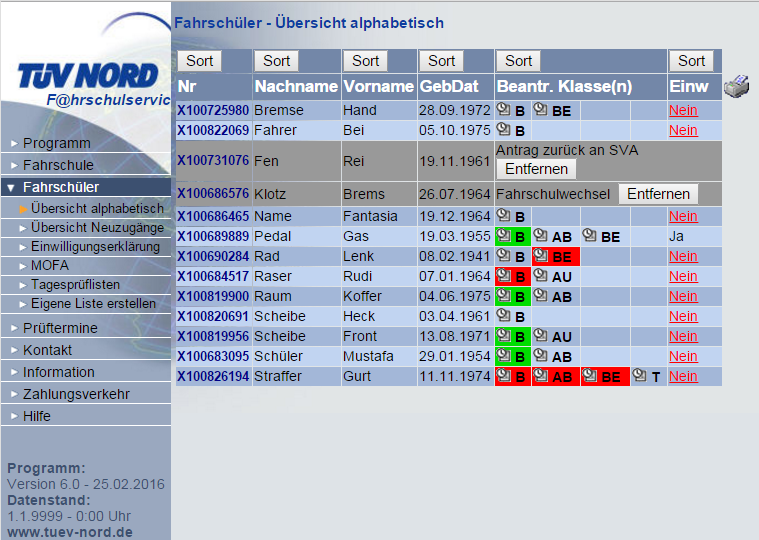Open Tagesprüflisten submenu item
The image size is (759, 540).
click(x=75, y=285)
